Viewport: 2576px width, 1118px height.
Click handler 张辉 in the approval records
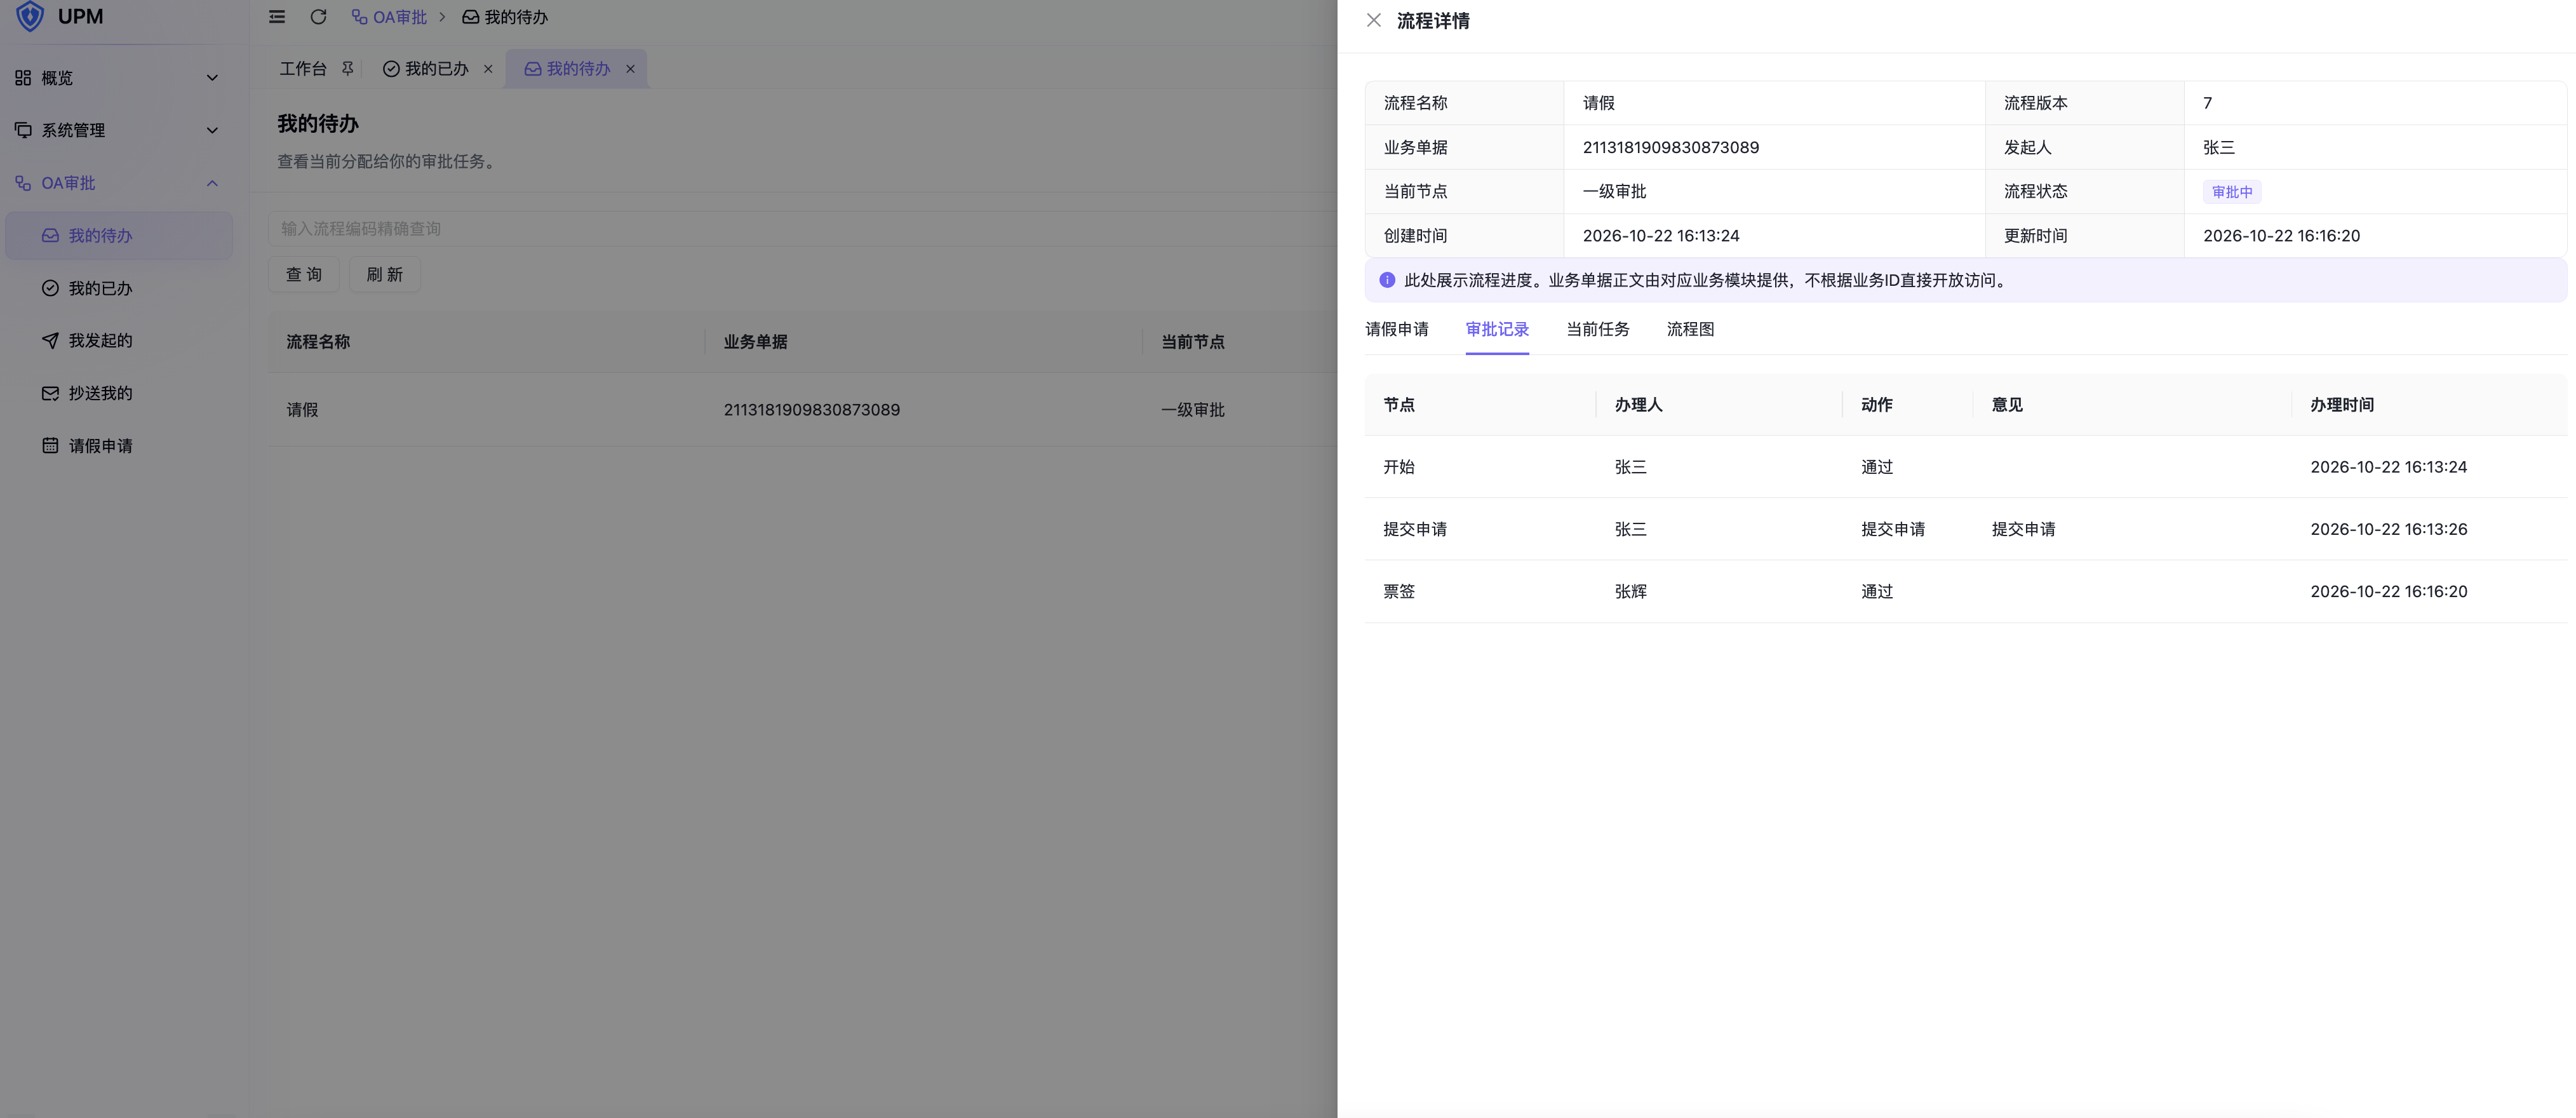click(x=1630, y=592)
